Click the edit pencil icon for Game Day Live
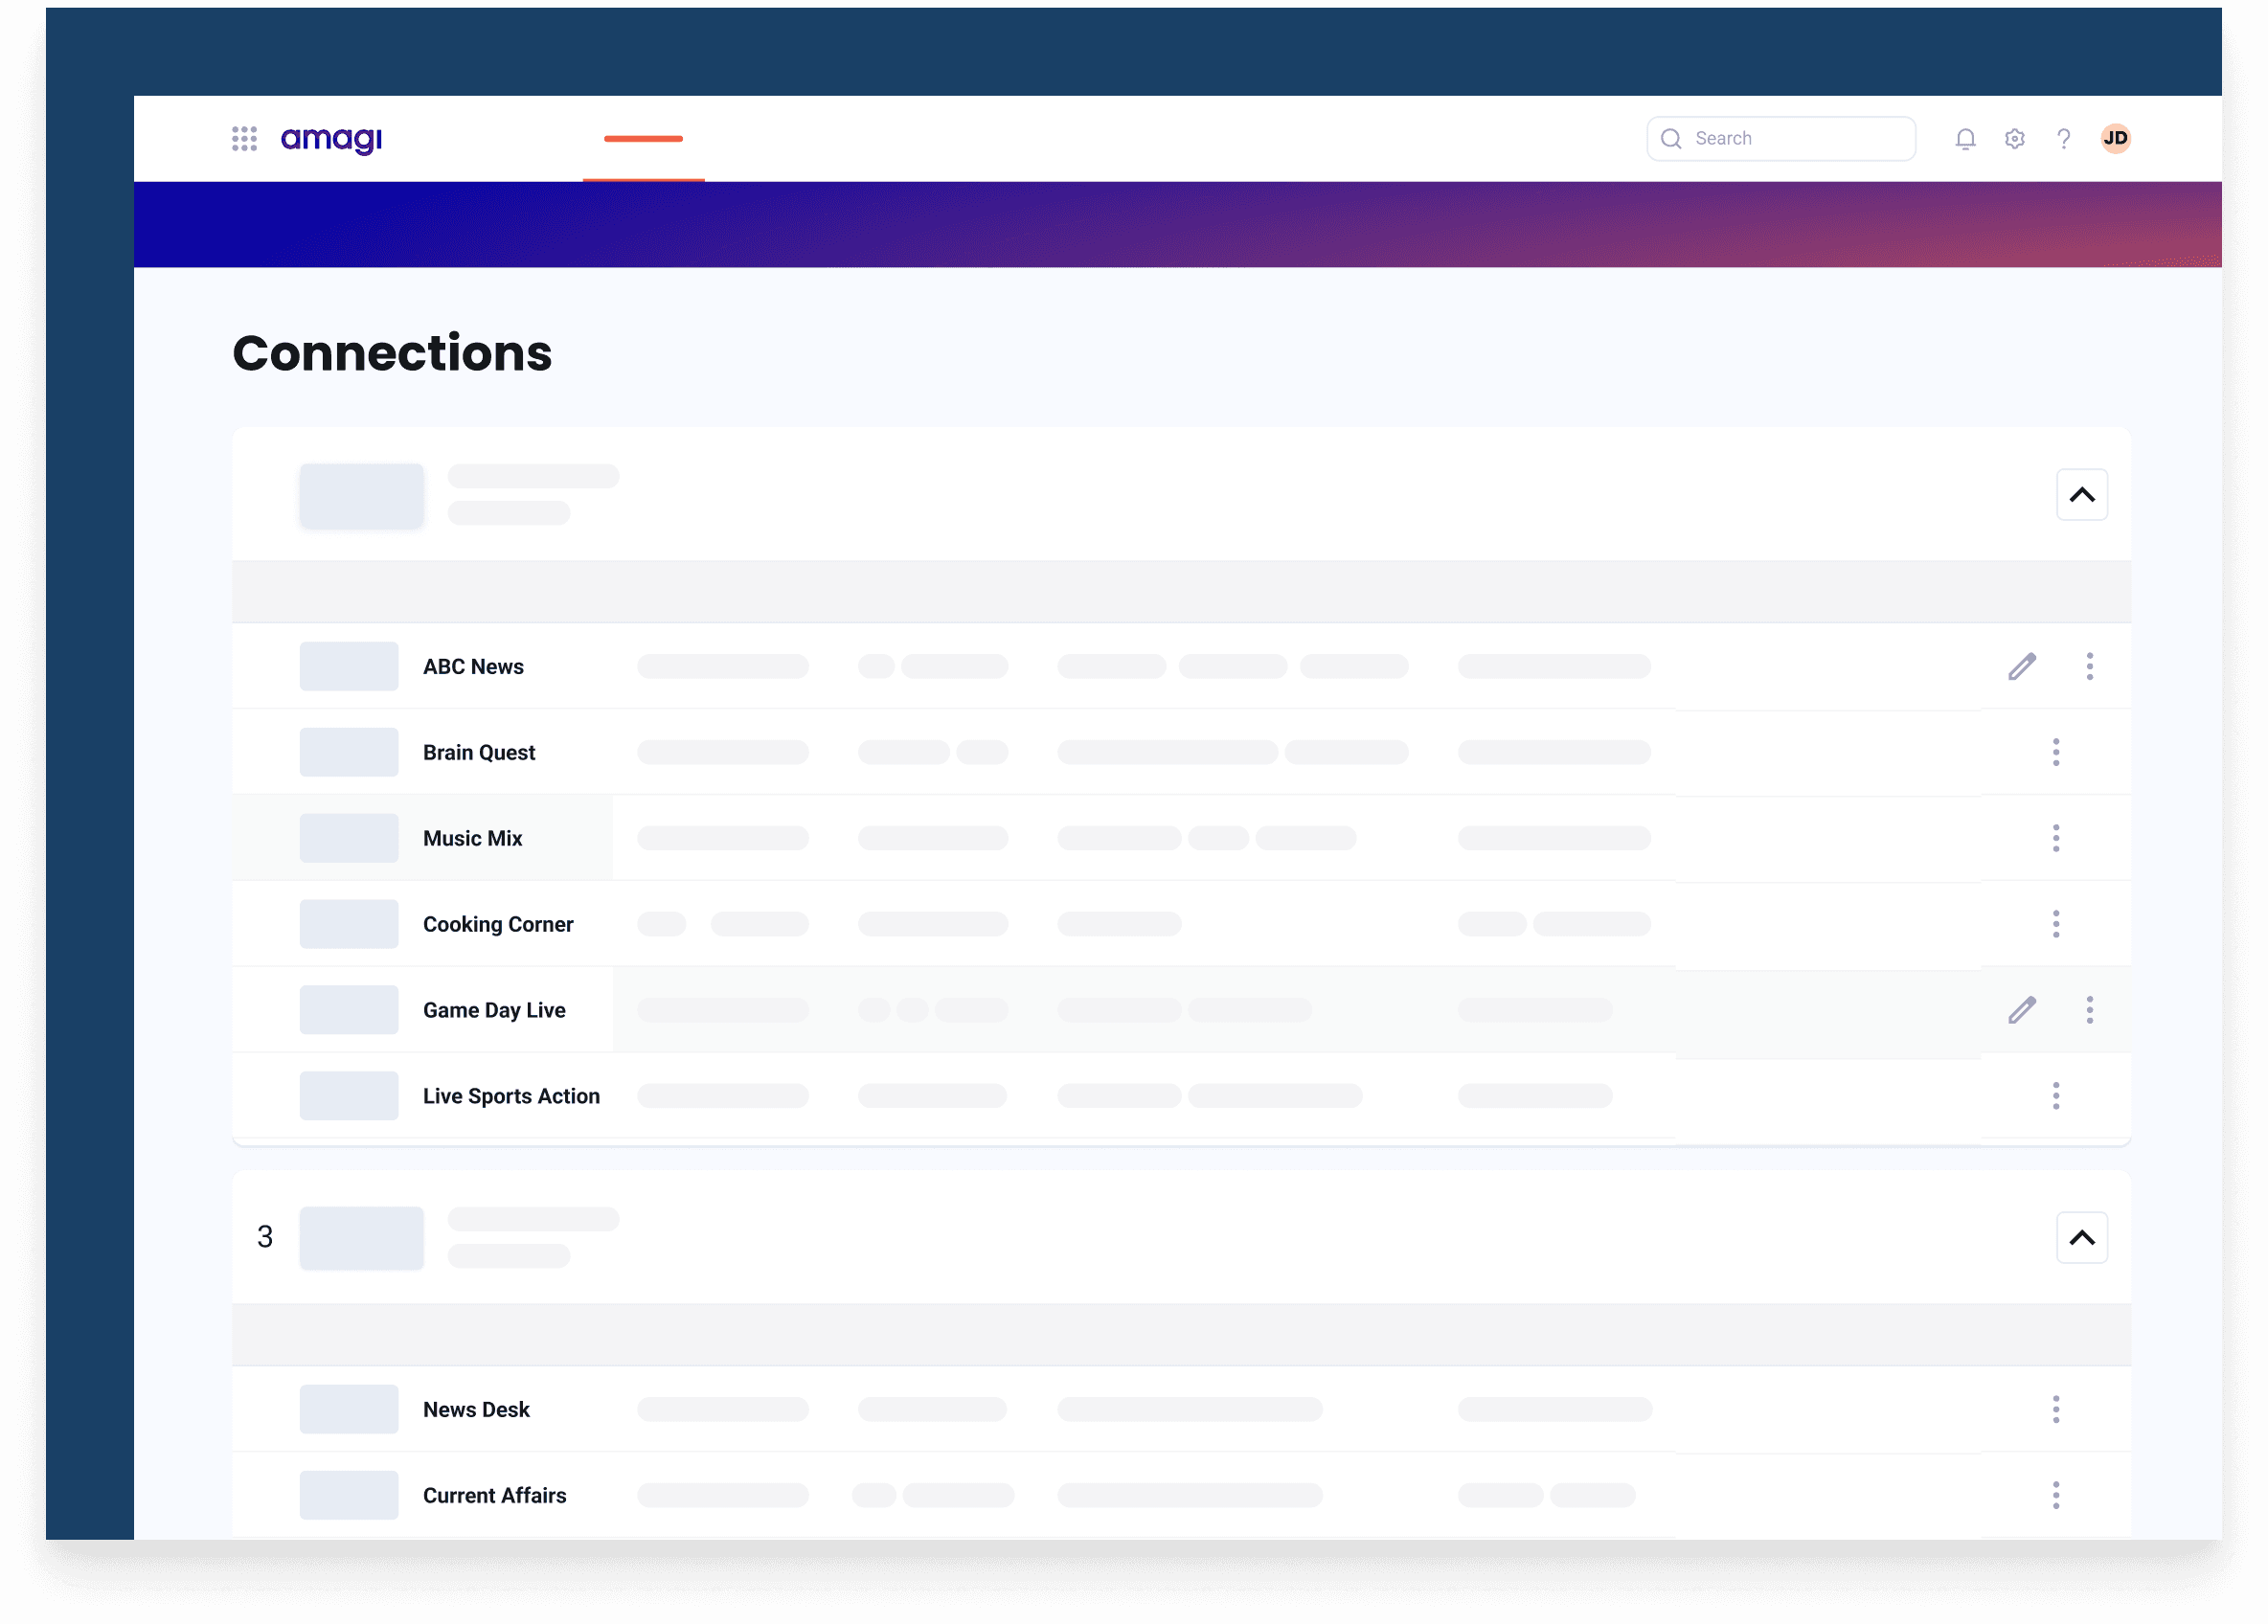This screenshot has height=1624, width=2268. click(2022, 1009)
